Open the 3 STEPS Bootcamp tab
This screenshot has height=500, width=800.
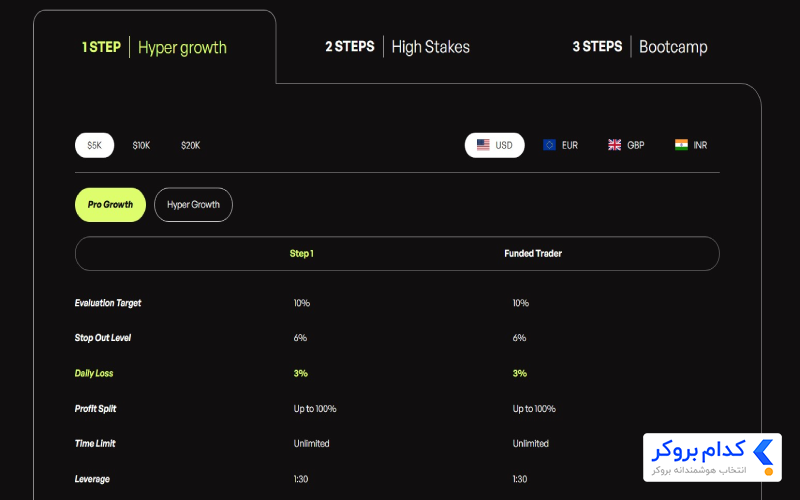[640, 47]
